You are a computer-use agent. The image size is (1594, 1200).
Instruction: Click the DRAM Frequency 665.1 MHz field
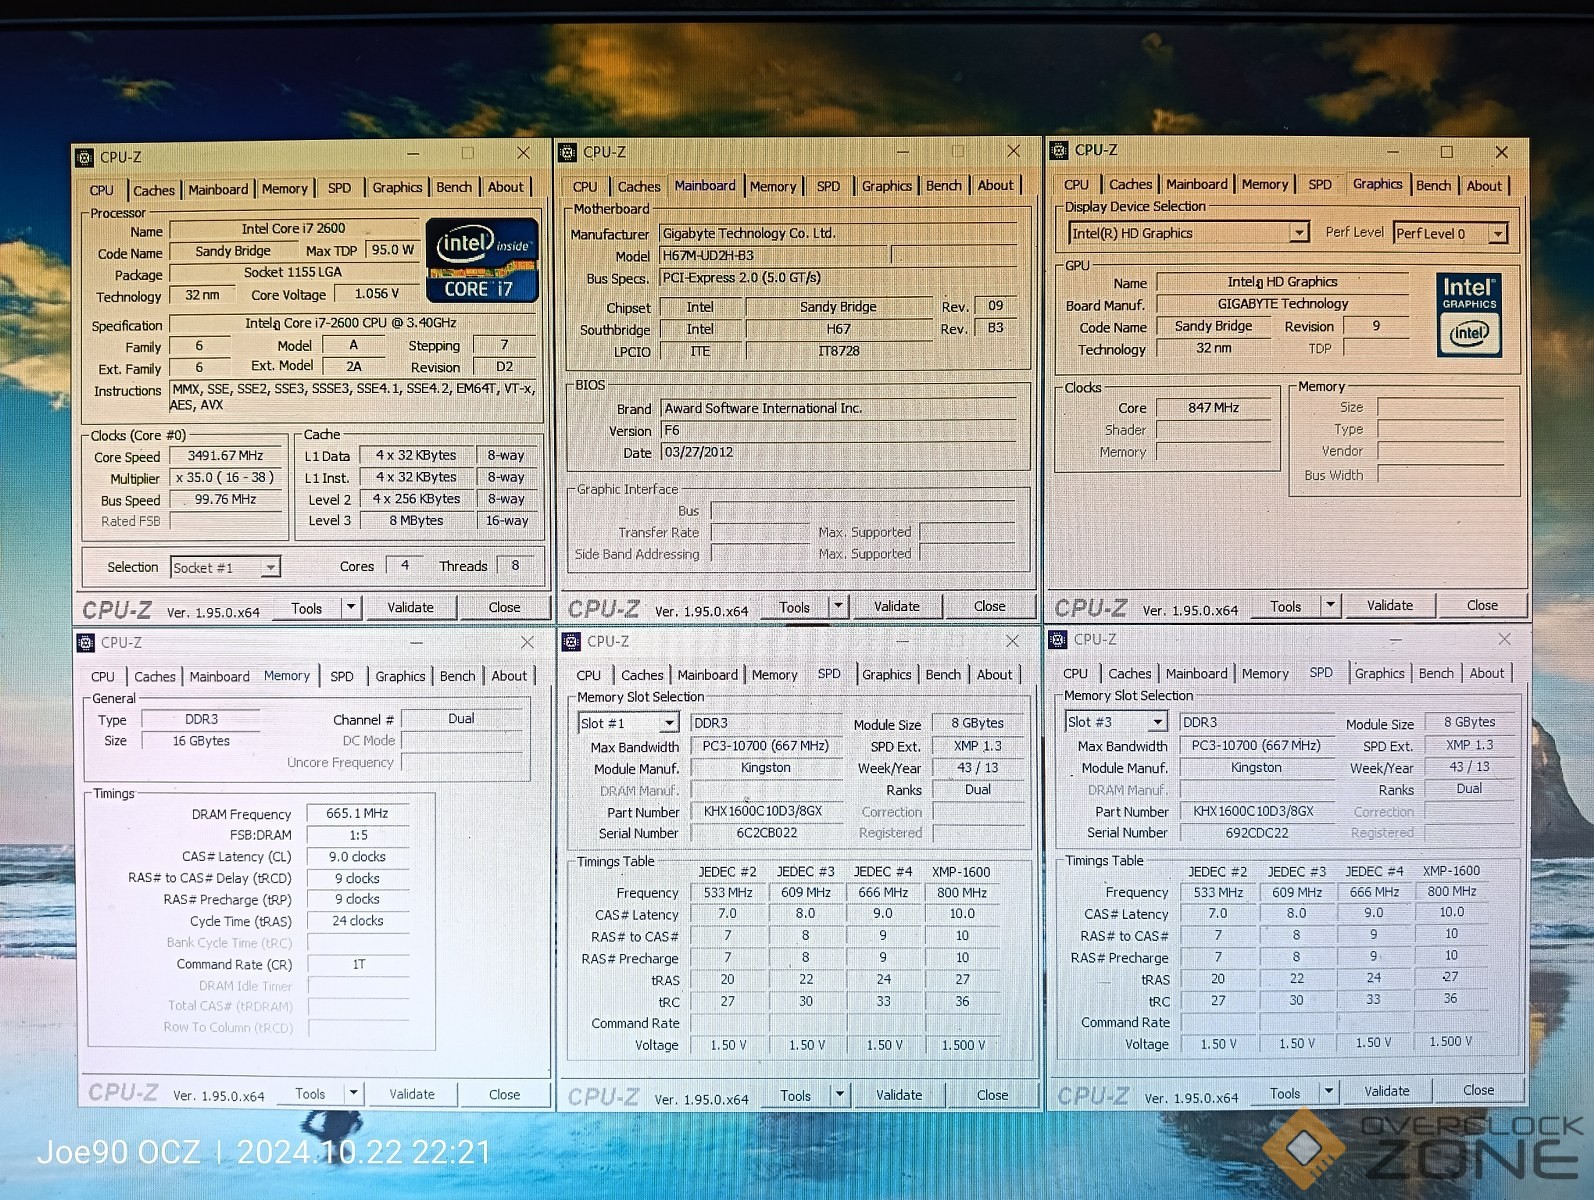point(357,813)
